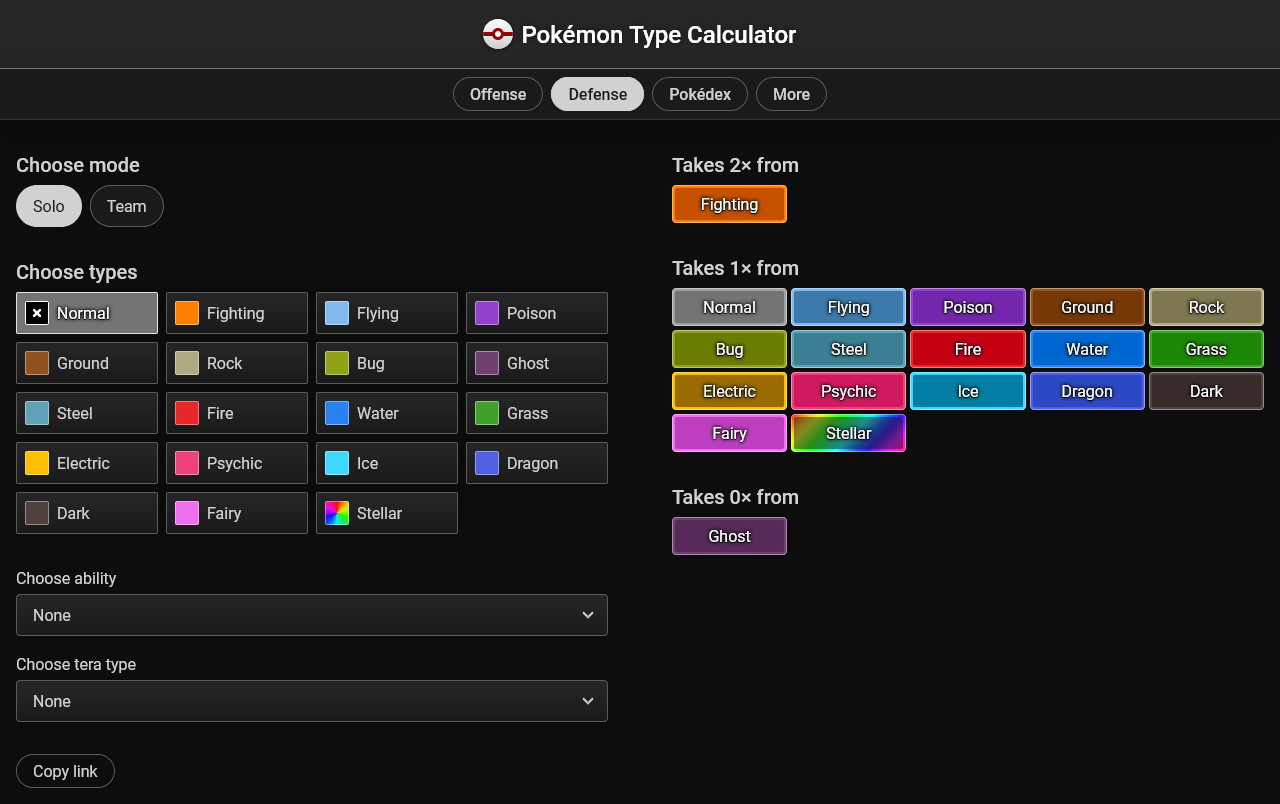Toggle the Fighting type in Choose types
This screenshot has height=804, width=1280.
pos(237,313)
